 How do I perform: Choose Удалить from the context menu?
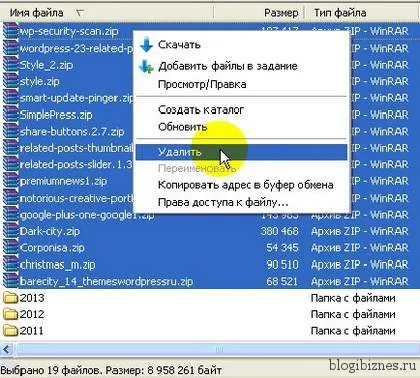tap(241, 152)
